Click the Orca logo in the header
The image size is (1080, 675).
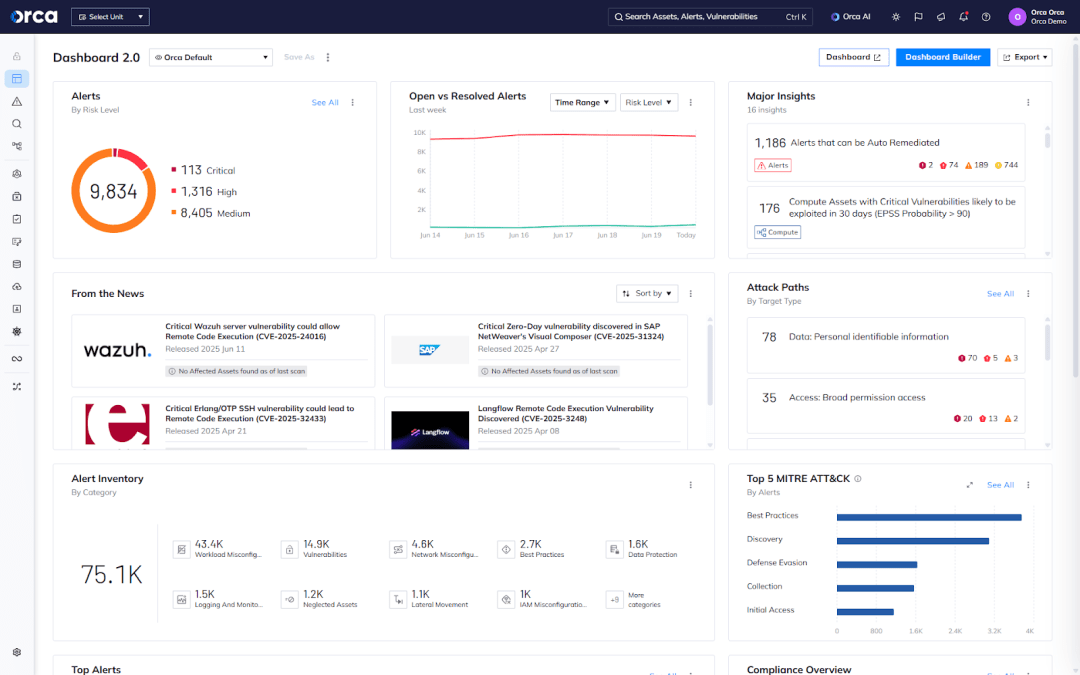[34, 17]
